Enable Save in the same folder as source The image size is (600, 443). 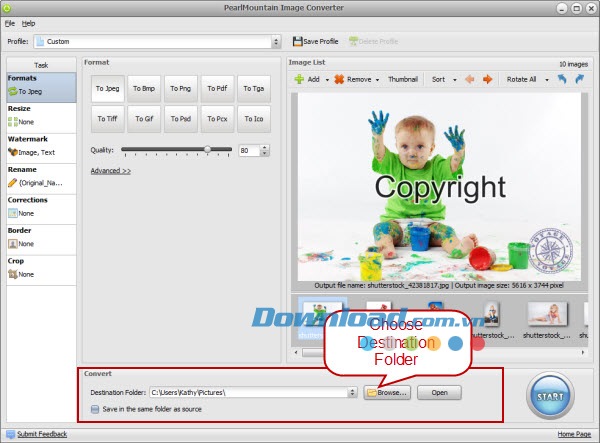tap(95, 409)
